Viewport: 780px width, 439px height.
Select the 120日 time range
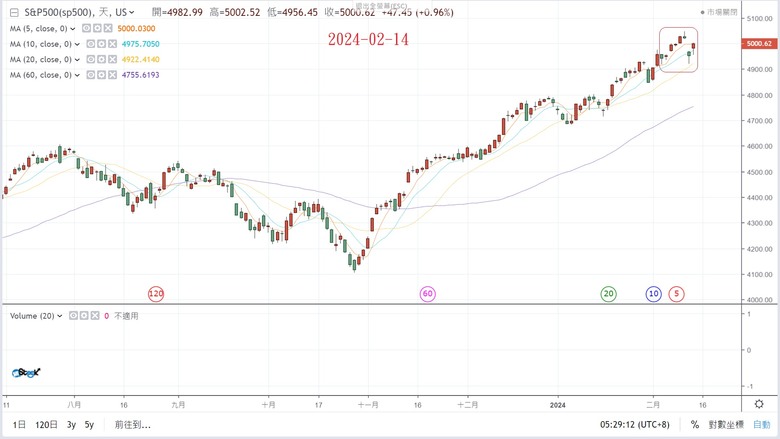[46, 425]
